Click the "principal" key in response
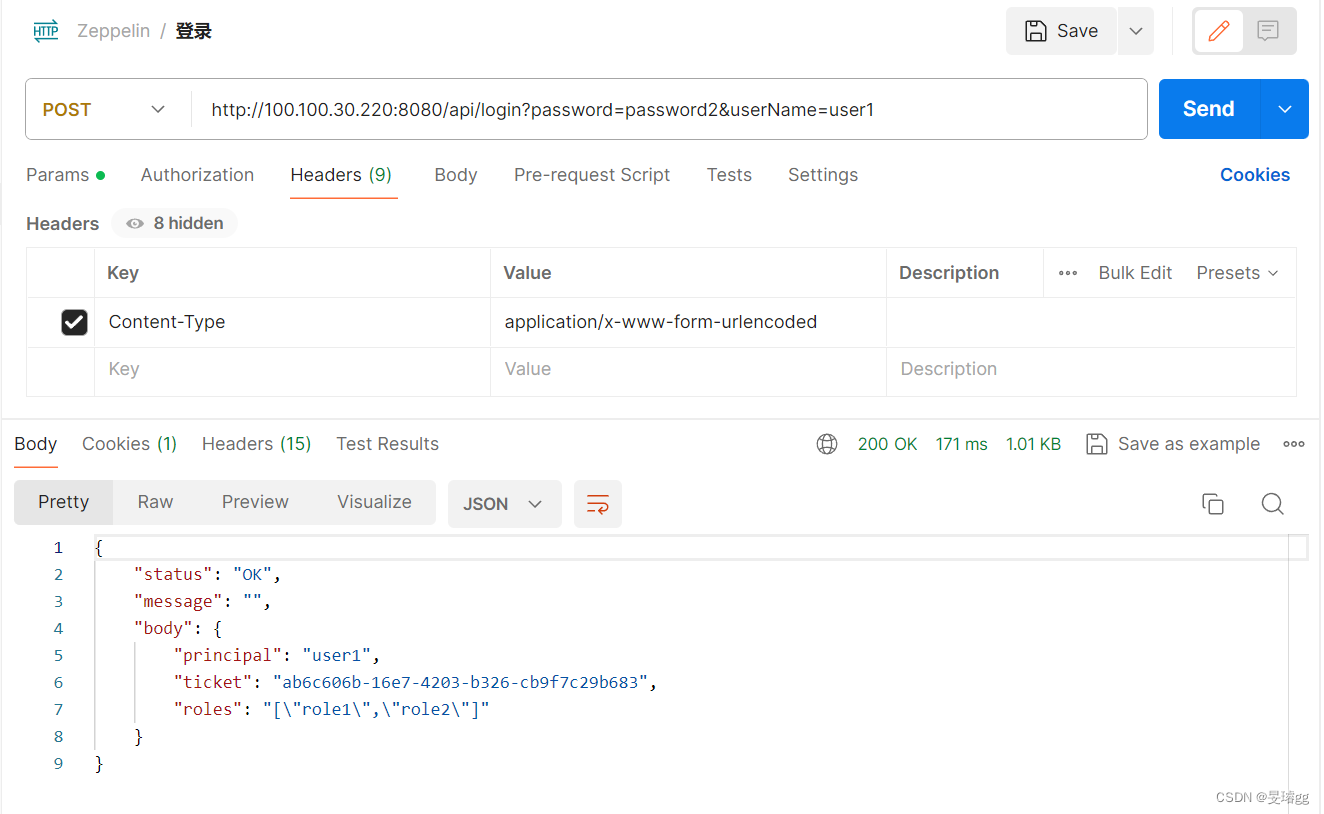 (228, 656)
